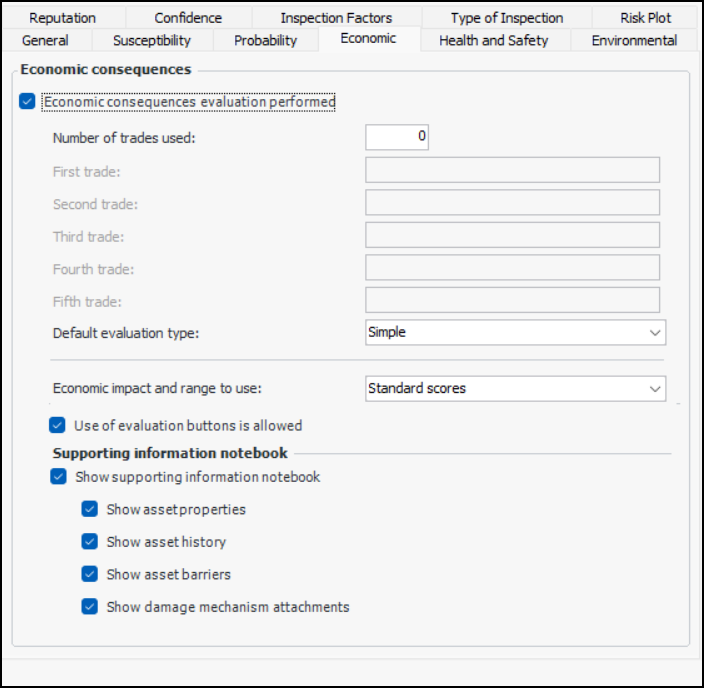704x688 pixels.
Task: Open the Confidence tab
Action: 188,18
